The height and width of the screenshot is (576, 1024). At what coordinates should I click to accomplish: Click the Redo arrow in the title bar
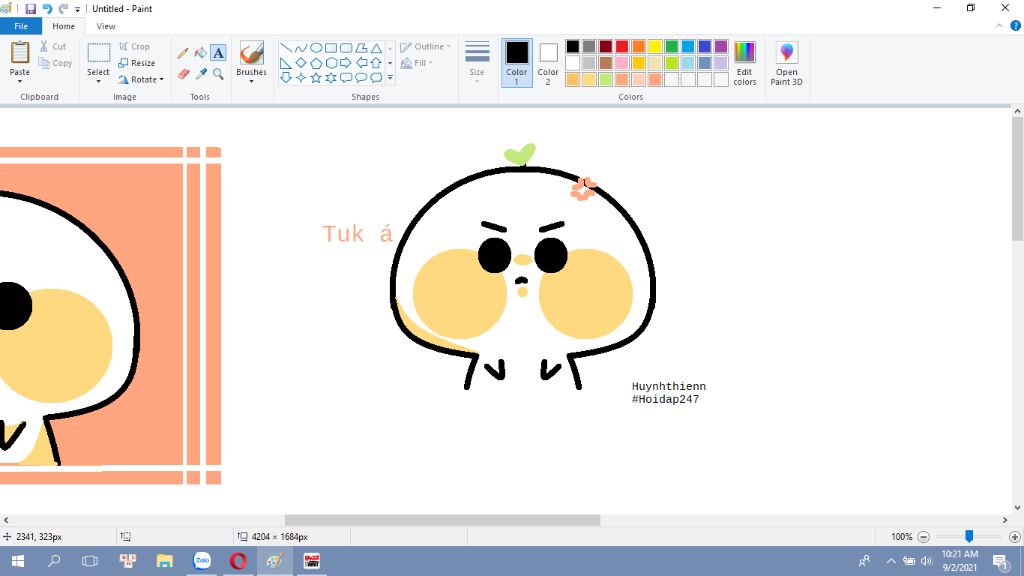point(63,8)
